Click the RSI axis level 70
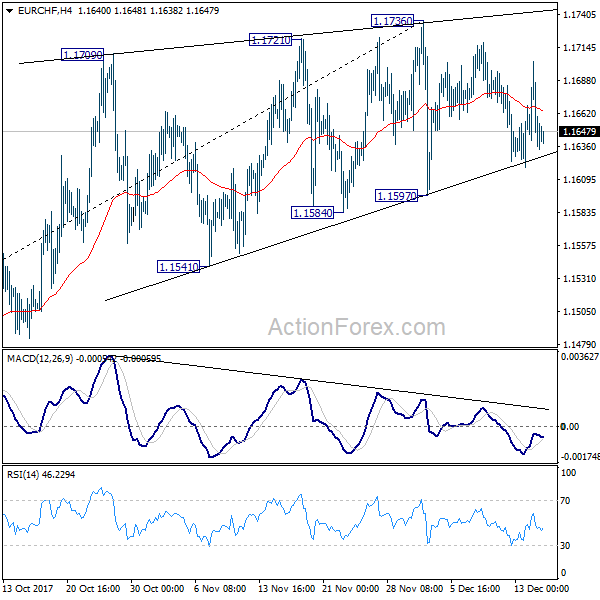 tap(566, 501)
